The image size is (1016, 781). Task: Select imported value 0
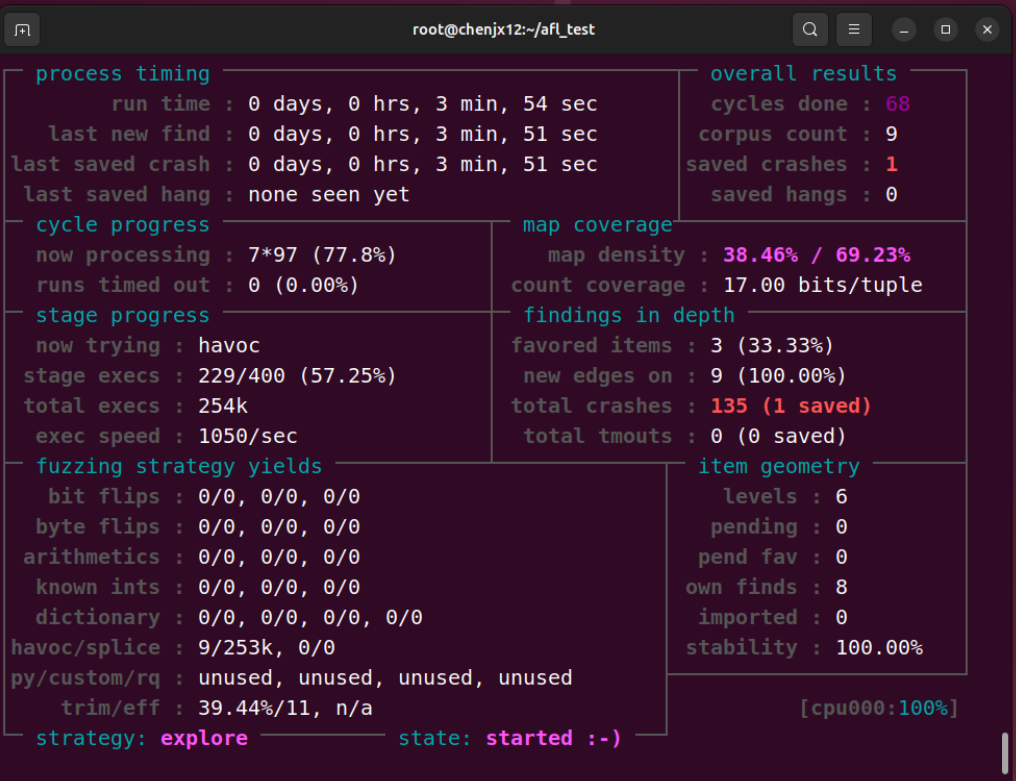(x=841, y=617)
